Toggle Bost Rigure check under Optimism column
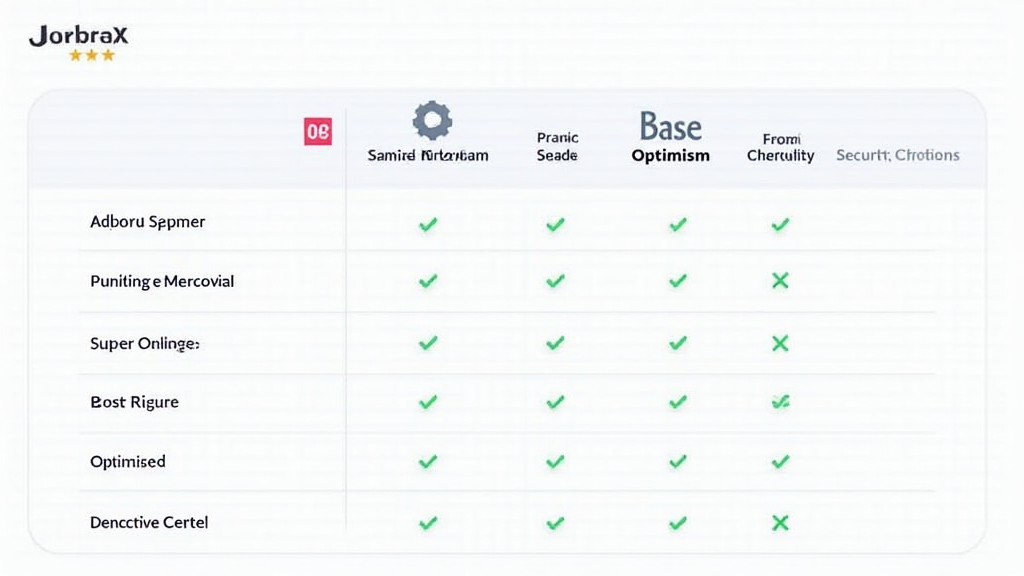1024x576 pixels. (678, 402)
